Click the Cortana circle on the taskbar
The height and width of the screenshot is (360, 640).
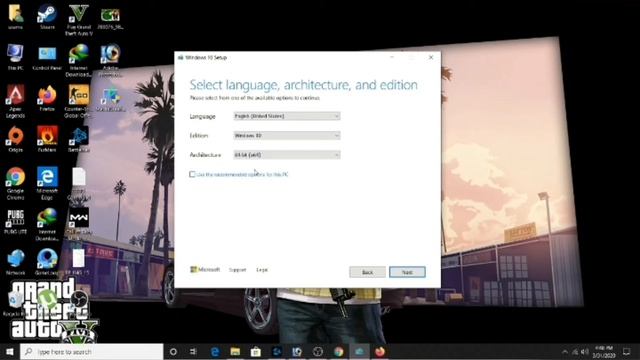173,351
